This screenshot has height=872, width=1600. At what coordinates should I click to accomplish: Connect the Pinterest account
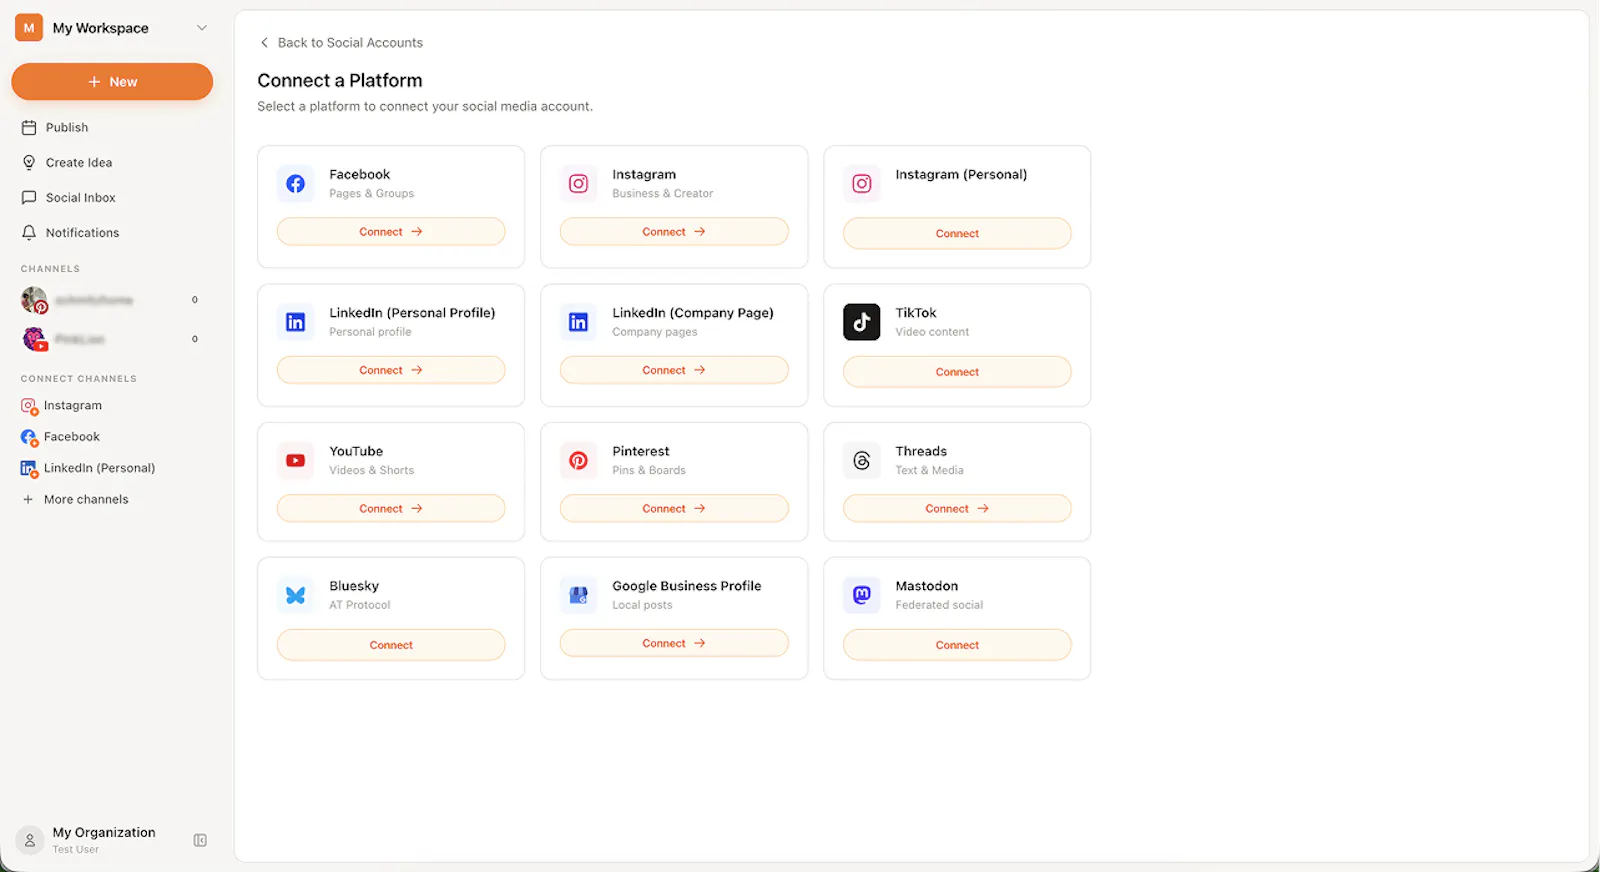point(674,508)
